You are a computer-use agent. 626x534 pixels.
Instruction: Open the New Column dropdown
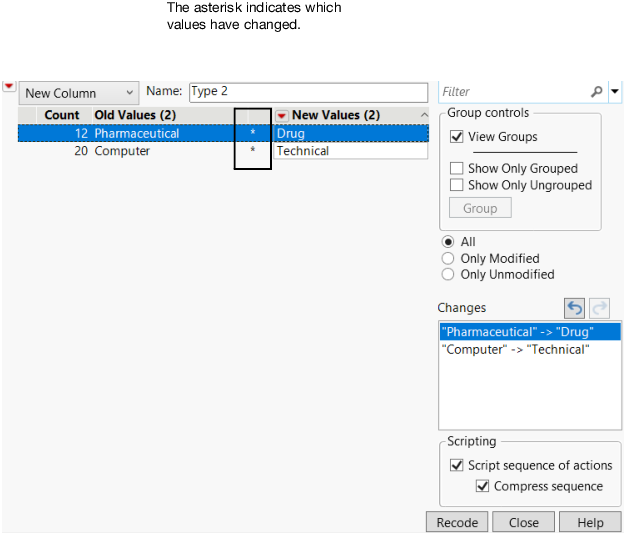tap(78, 93)
